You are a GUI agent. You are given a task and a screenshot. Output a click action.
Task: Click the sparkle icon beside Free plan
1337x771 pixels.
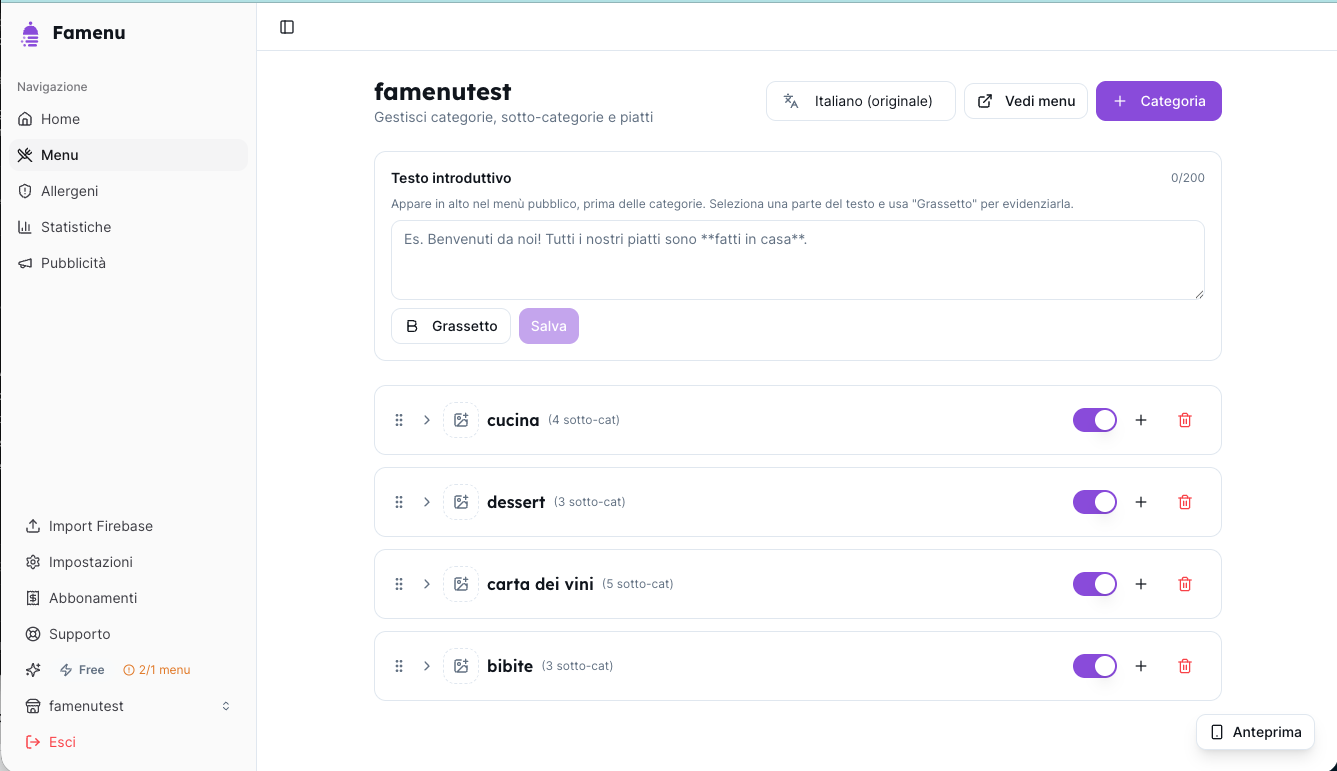point(33,670)
